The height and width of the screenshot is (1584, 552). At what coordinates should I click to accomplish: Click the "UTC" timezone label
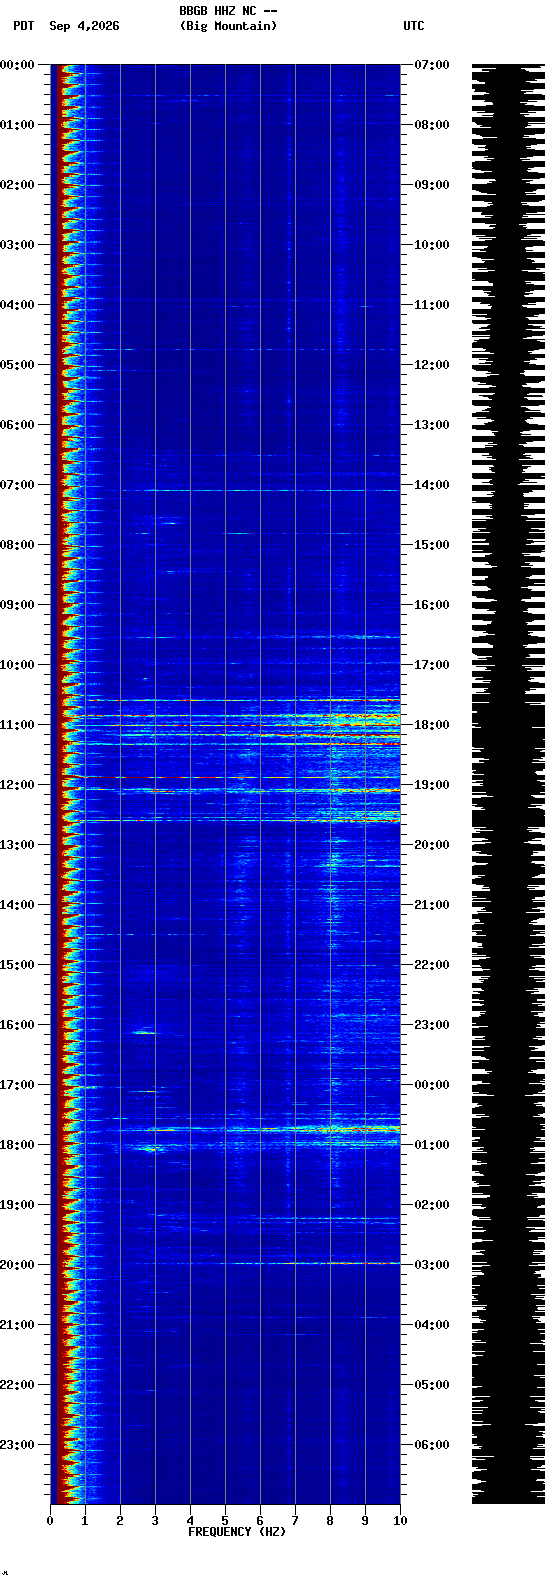pyautogui.click(x=414, y=26)
